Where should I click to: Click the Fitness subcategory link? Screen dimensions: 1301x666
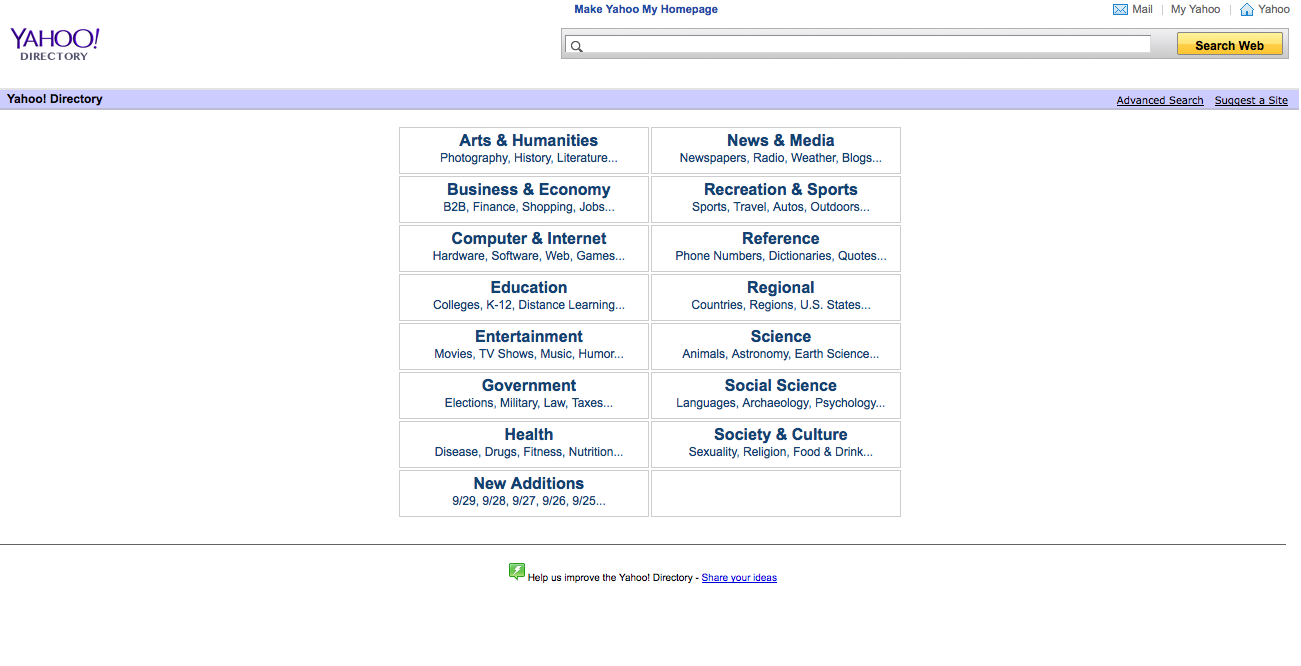(543, 452)
